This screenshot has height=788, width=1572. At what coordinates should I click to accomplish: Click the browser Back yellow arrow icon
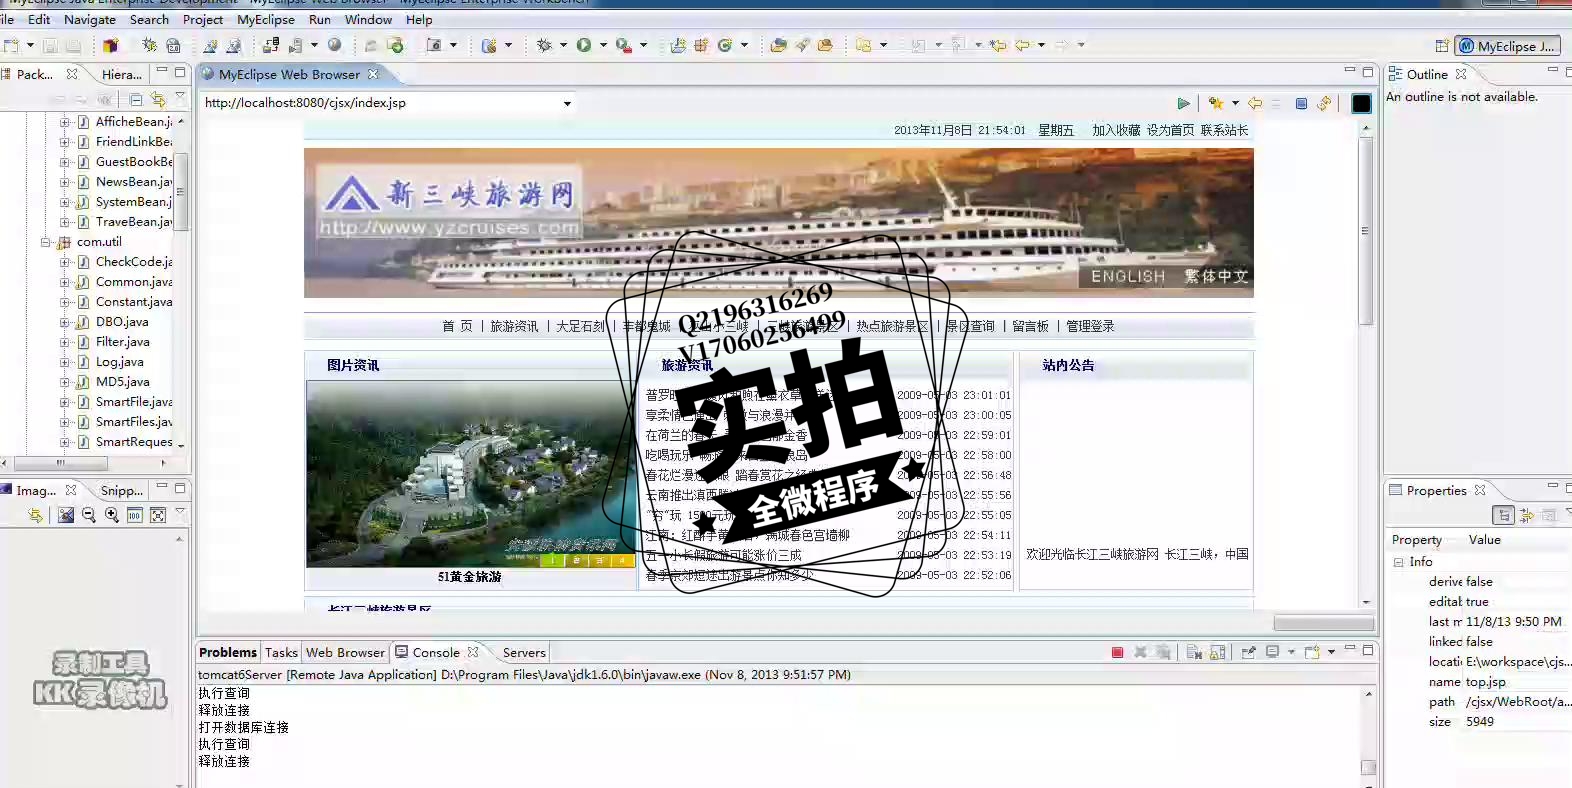tap(1255, 103)
